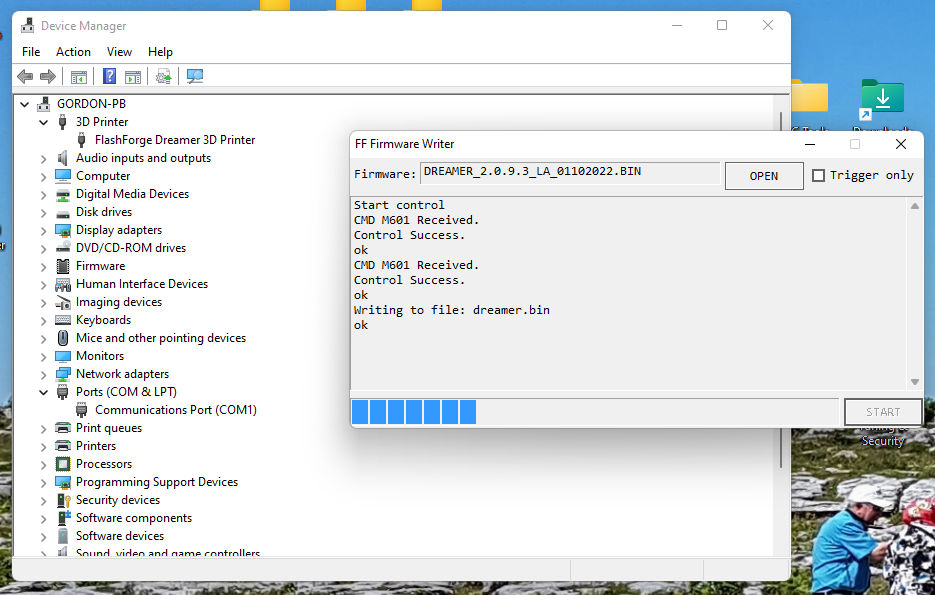Click the forward navigation arrow in the toolbar
The height and width of the screenshot is (595, 935).
[x=47, y=76]
